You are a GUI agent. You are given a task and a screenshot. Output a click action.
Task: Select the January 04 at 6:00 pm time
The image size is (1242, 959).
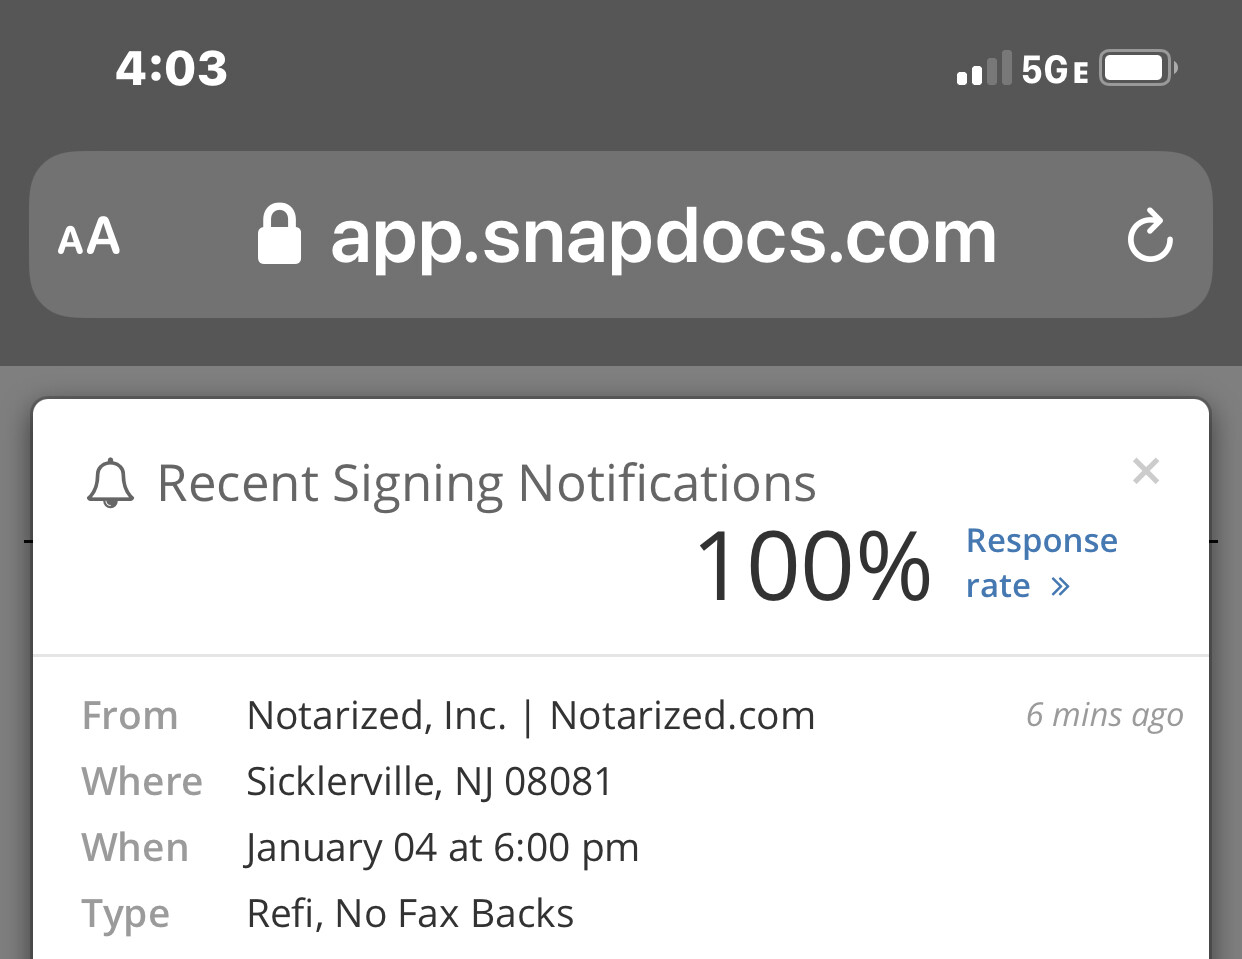pos(442,849)
